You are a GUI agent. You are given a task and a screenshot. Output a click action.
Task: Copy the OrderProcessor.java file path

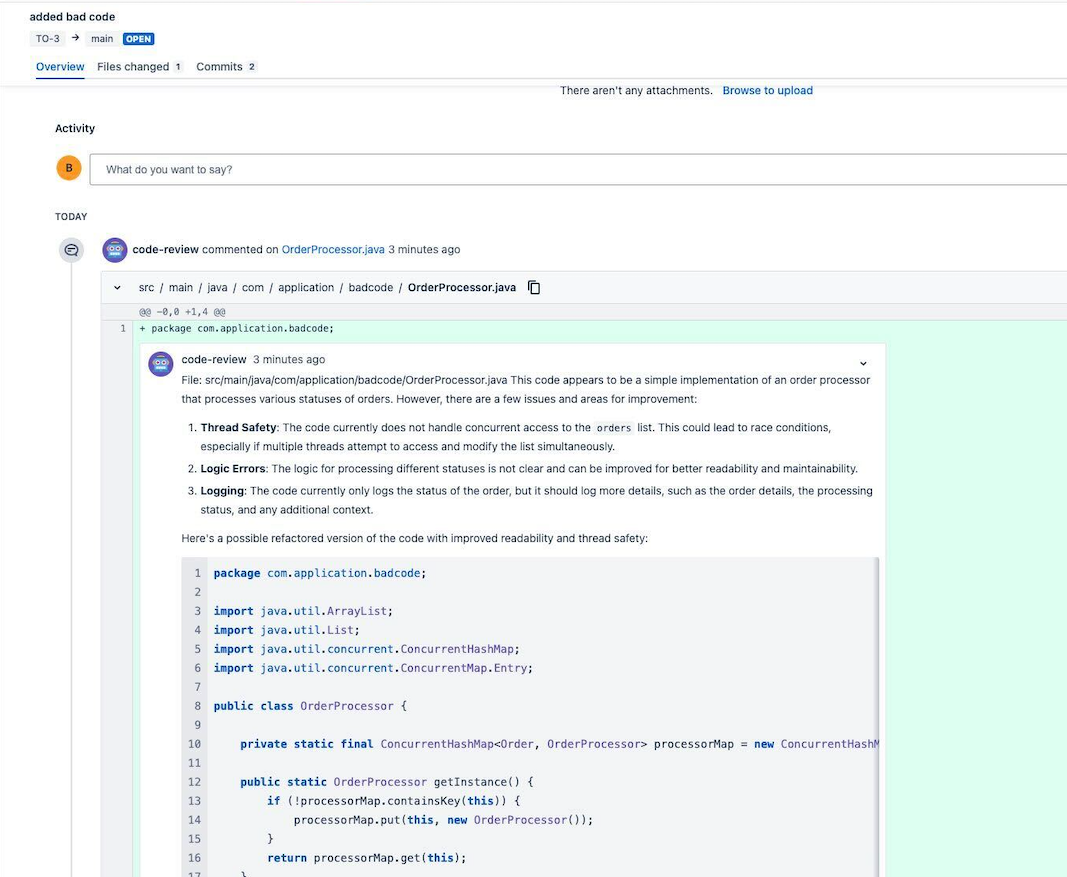pos(534,286)
